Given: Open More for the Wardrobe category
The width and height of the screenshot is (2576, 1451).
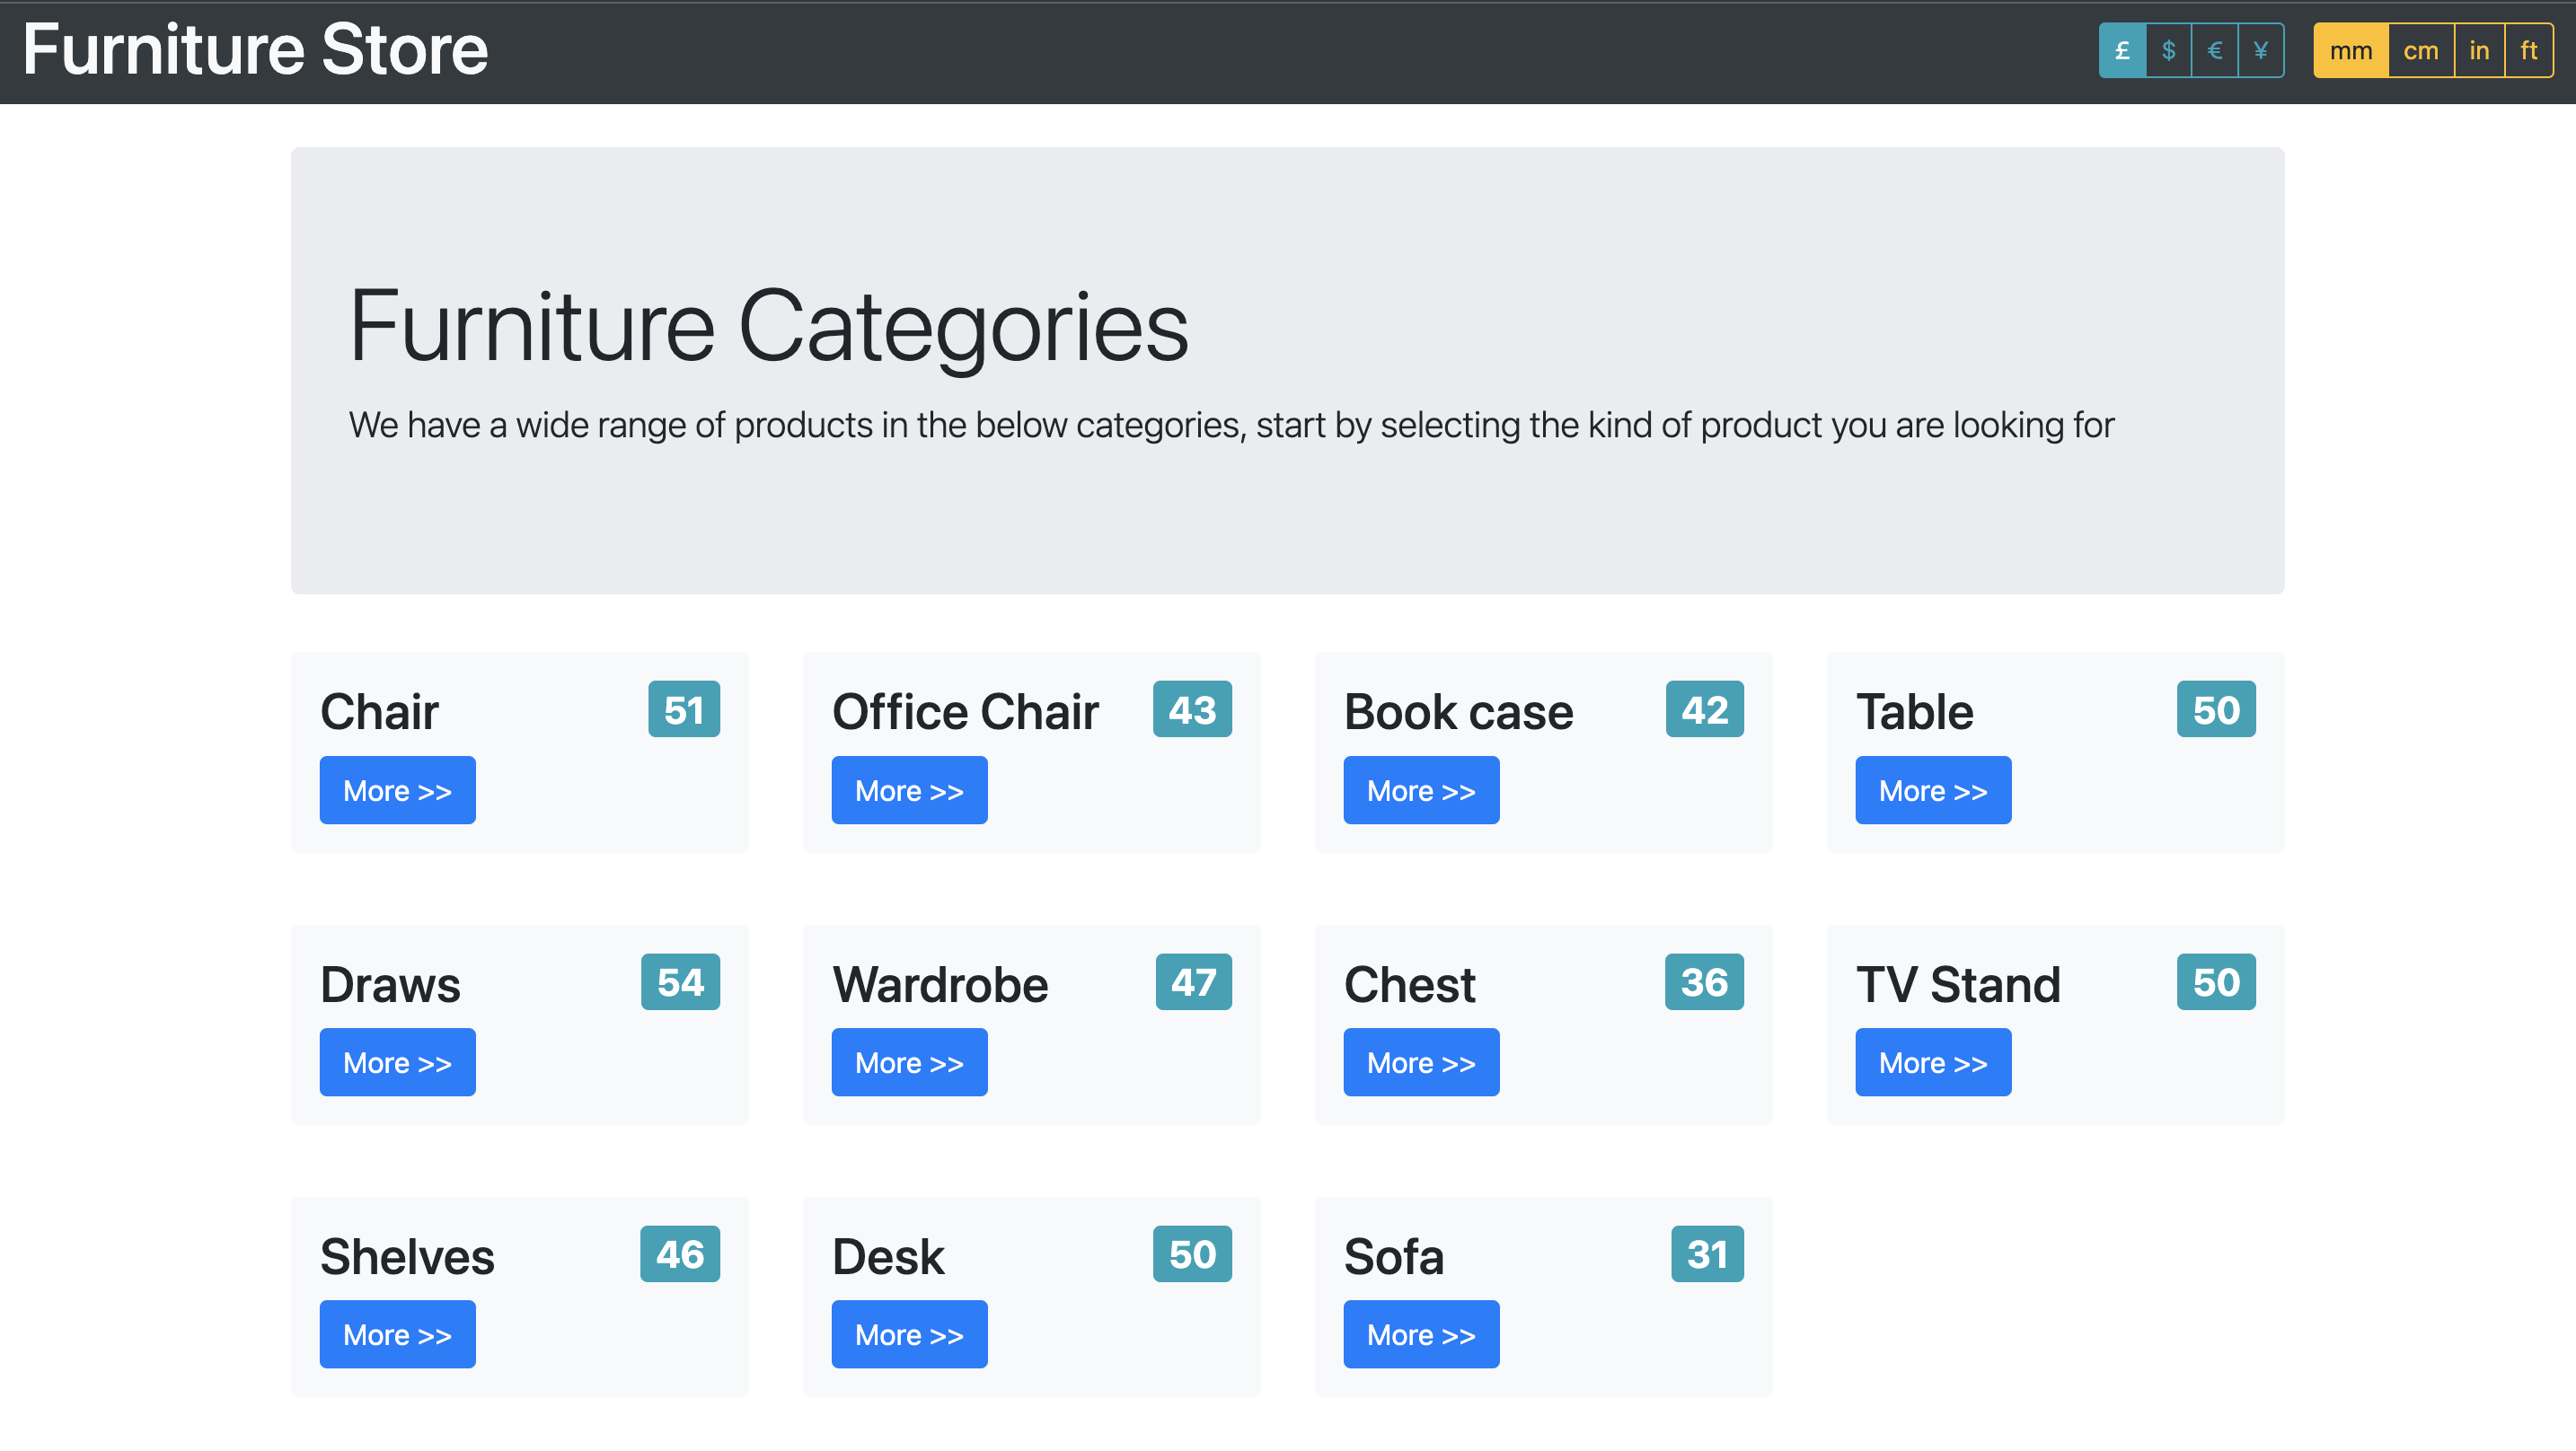Looking at the screenshot, I should (909, 1062).
